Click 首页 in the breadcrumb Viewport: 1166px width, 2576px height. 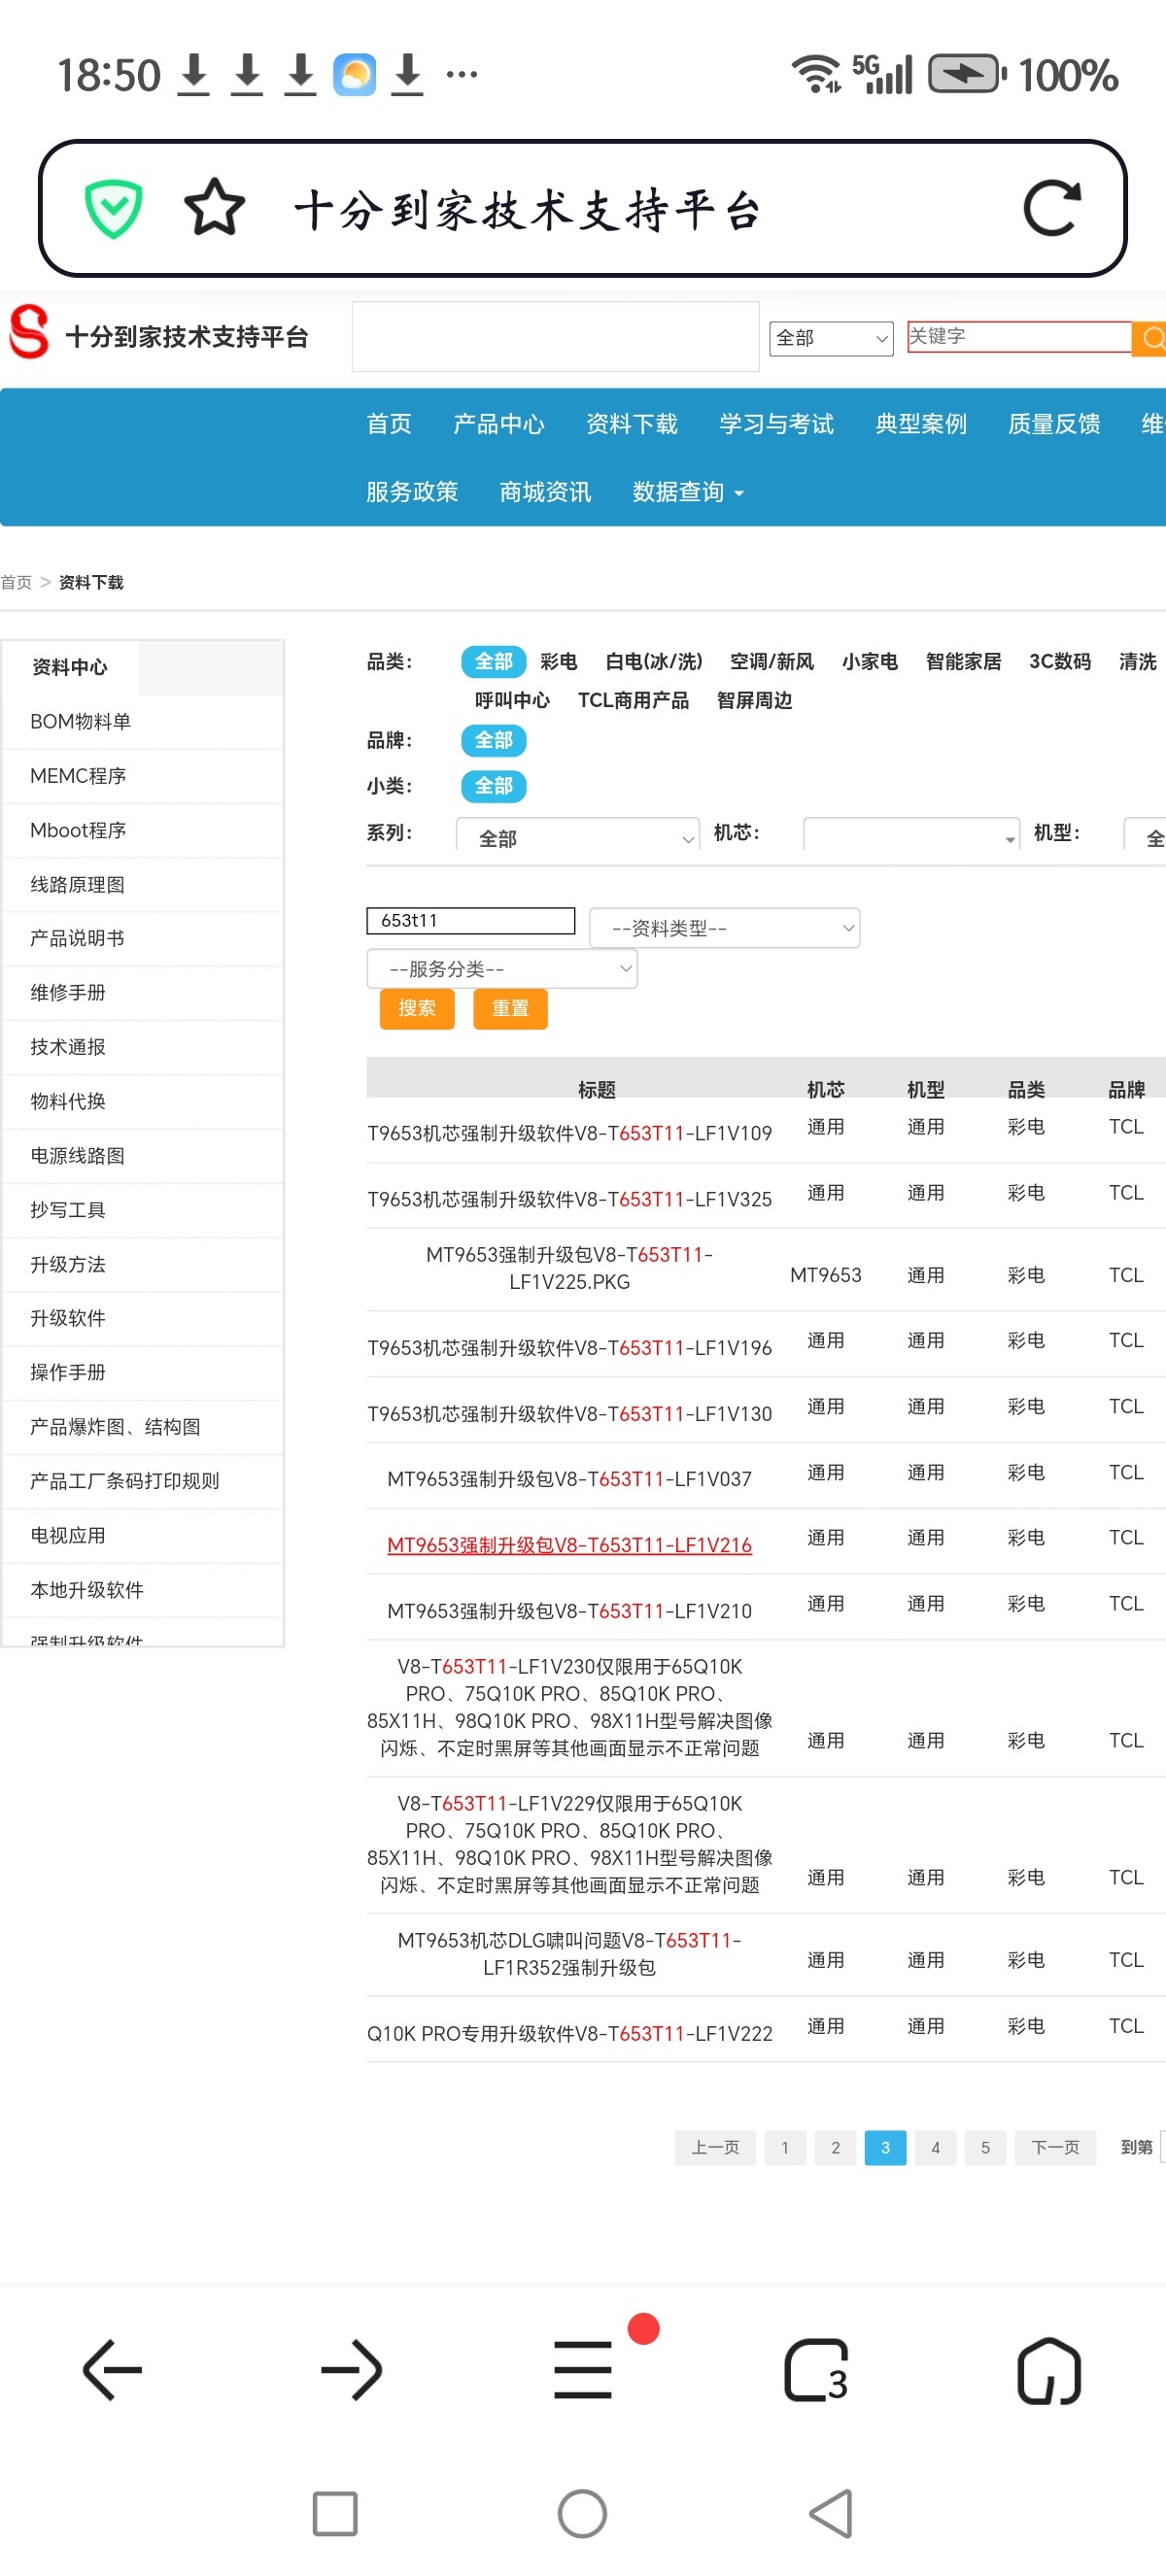[x=16, y=582]
